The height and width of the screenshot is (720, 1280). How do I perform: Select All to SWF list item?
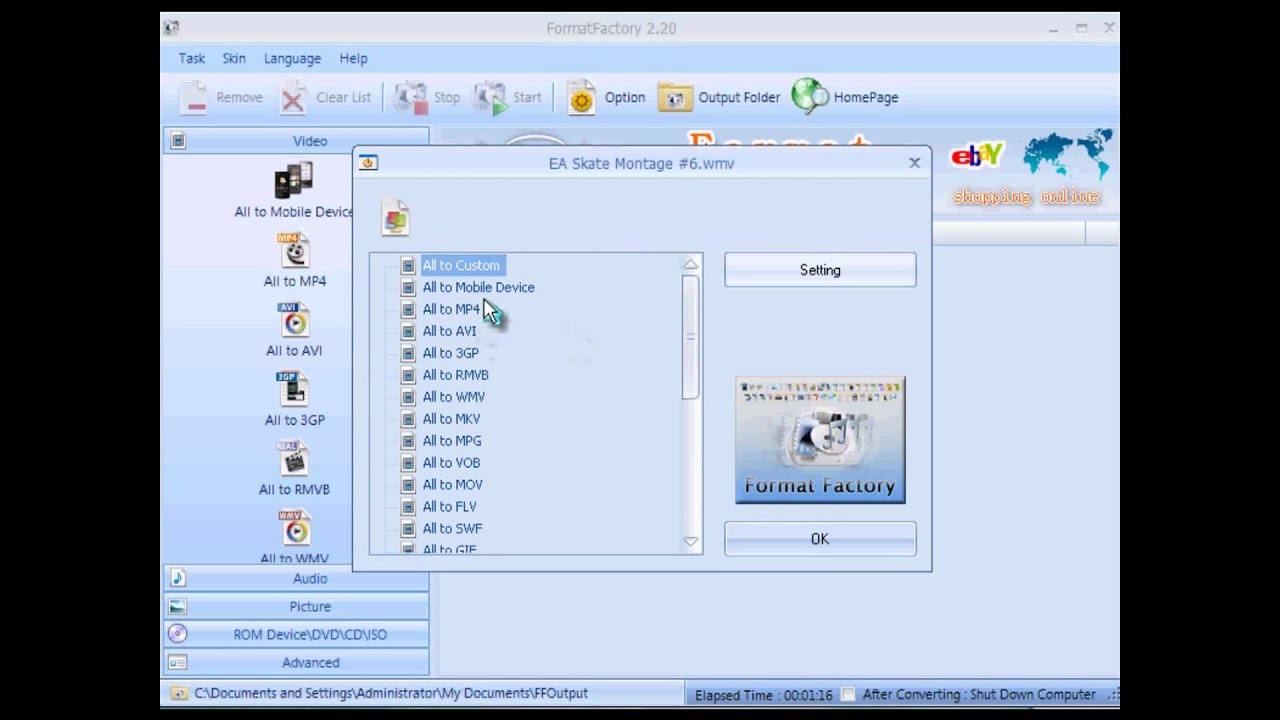[452, 529]
